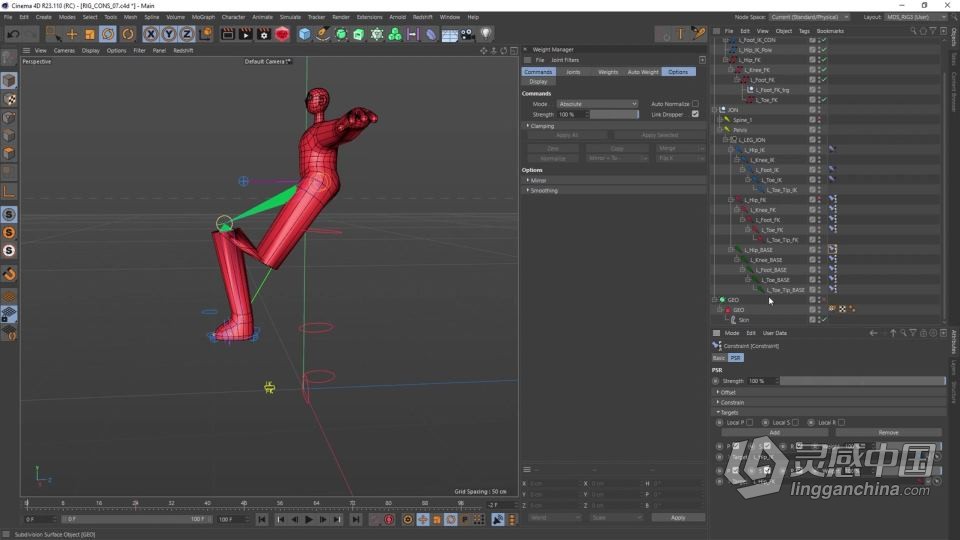This screenshot has width=960, height=540.
Task: Click the Undo arrow in top toolbar
Action: (13, 34)
